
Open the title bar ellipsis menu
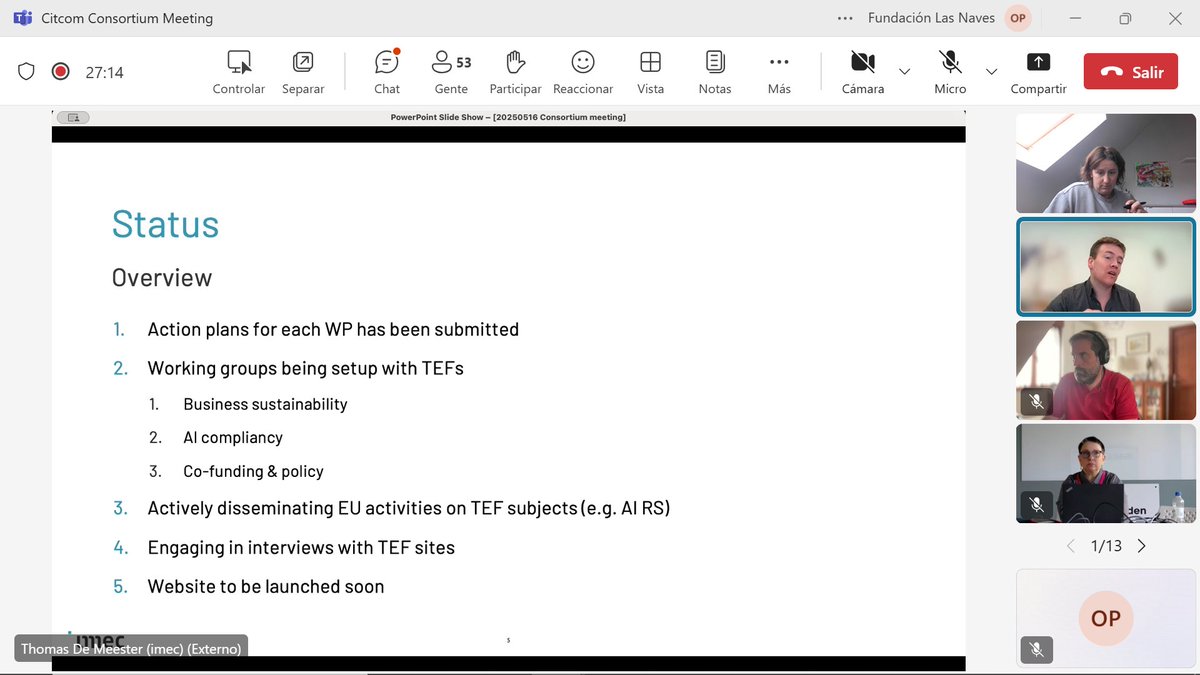pos(845,18)
